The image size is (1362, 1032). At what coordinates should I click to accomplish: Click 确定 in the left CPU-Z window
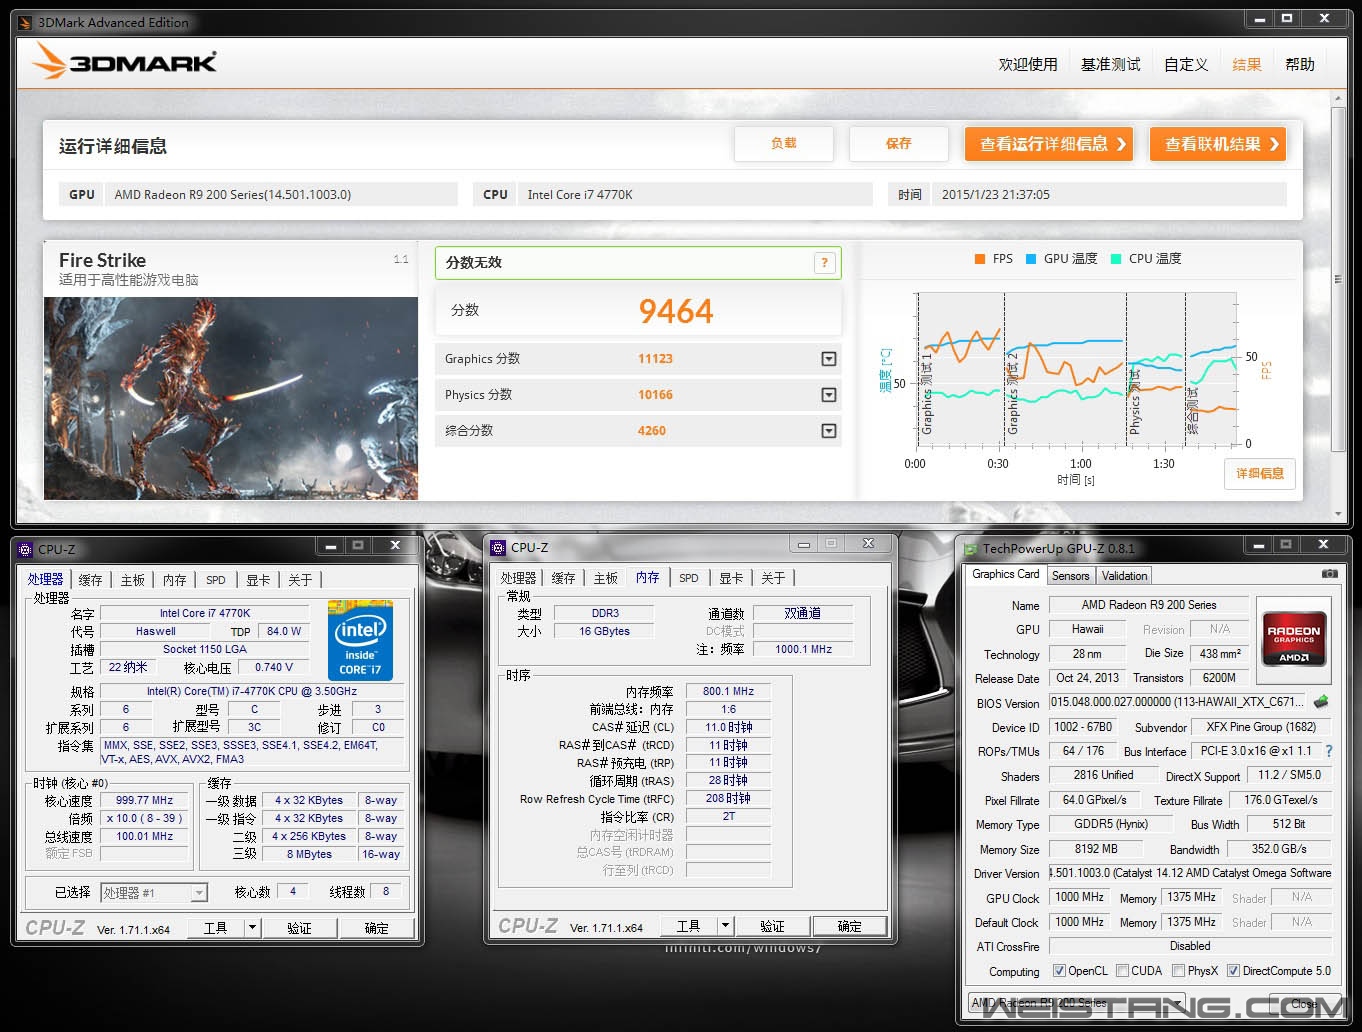tap(377, 928)
